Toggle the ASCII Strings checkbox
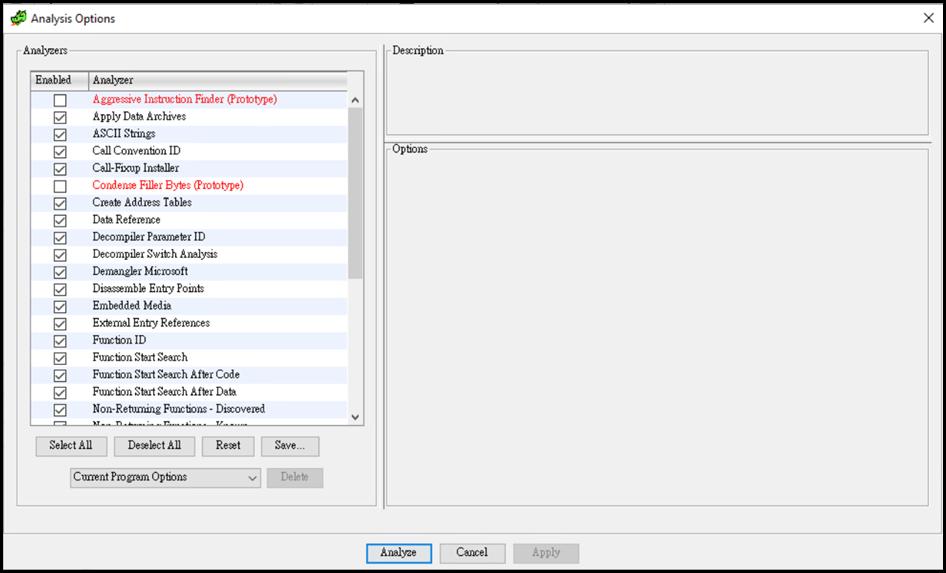Screen dimensions: 946x573 coord(60,135)
